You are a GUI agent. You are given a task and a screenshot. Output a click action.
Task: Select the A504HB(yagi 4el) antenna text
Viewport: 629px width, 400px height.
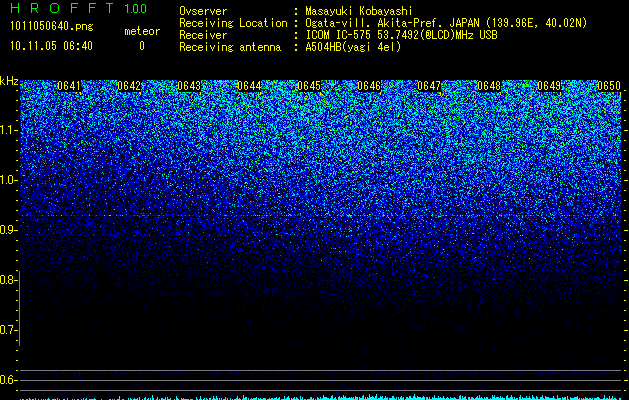point(353,47)
